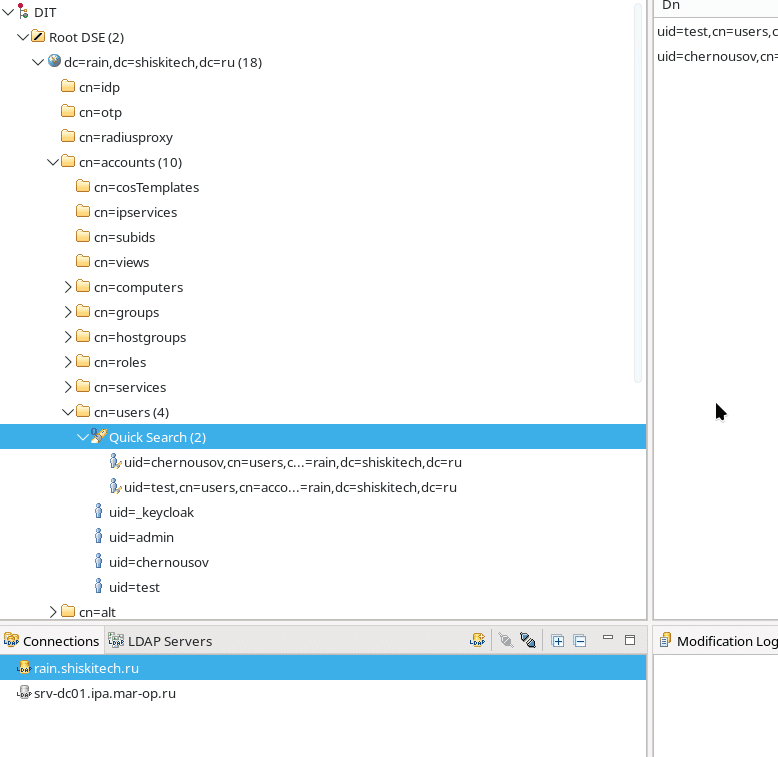Click the Close Connection plug icon
The width and height of the screenshot is (778, 757).
coord(528,640)
